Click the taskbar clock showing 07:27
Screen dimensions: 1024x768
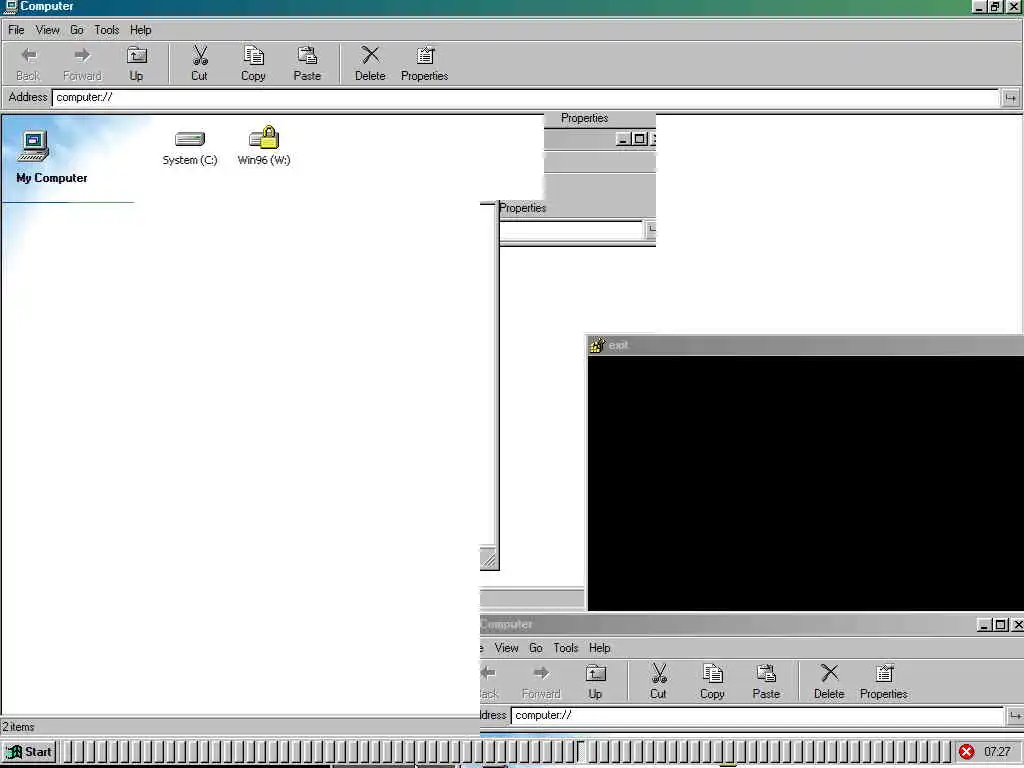pos(997,752)
